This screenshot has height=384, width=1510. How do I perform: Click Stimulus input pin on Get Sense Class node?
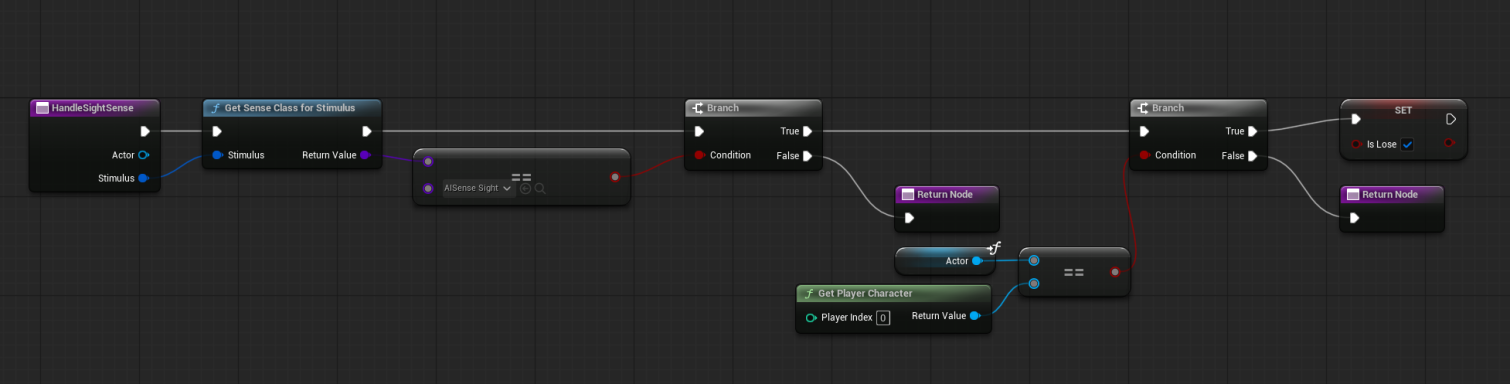click(217, 155)
